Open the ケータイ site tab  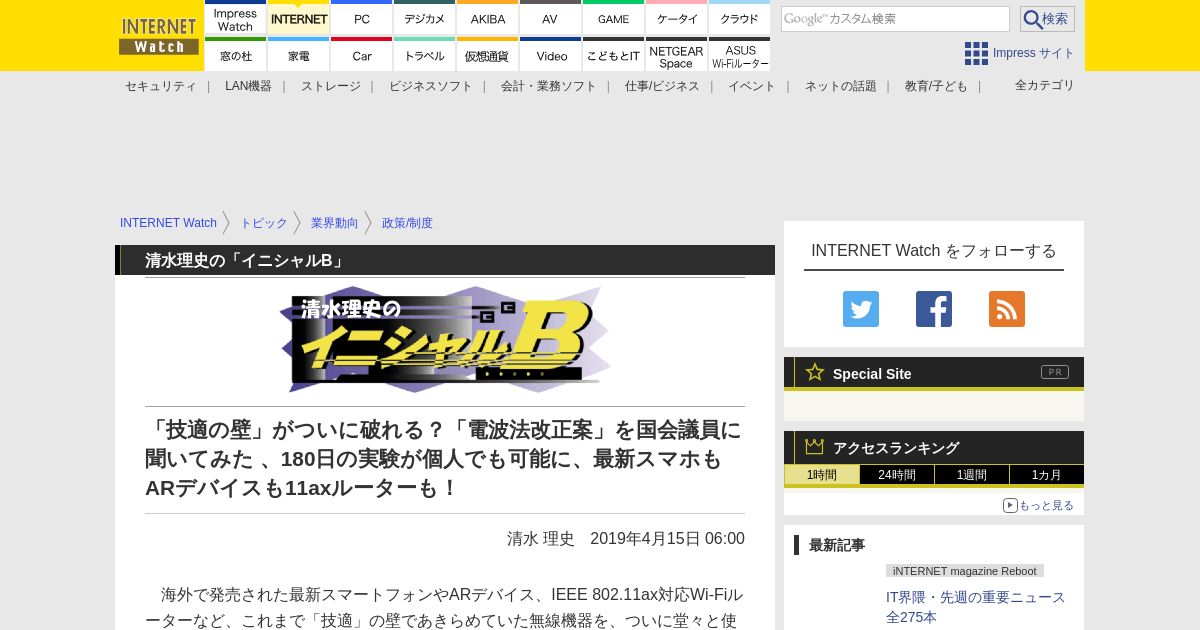(x=677, y=18)
